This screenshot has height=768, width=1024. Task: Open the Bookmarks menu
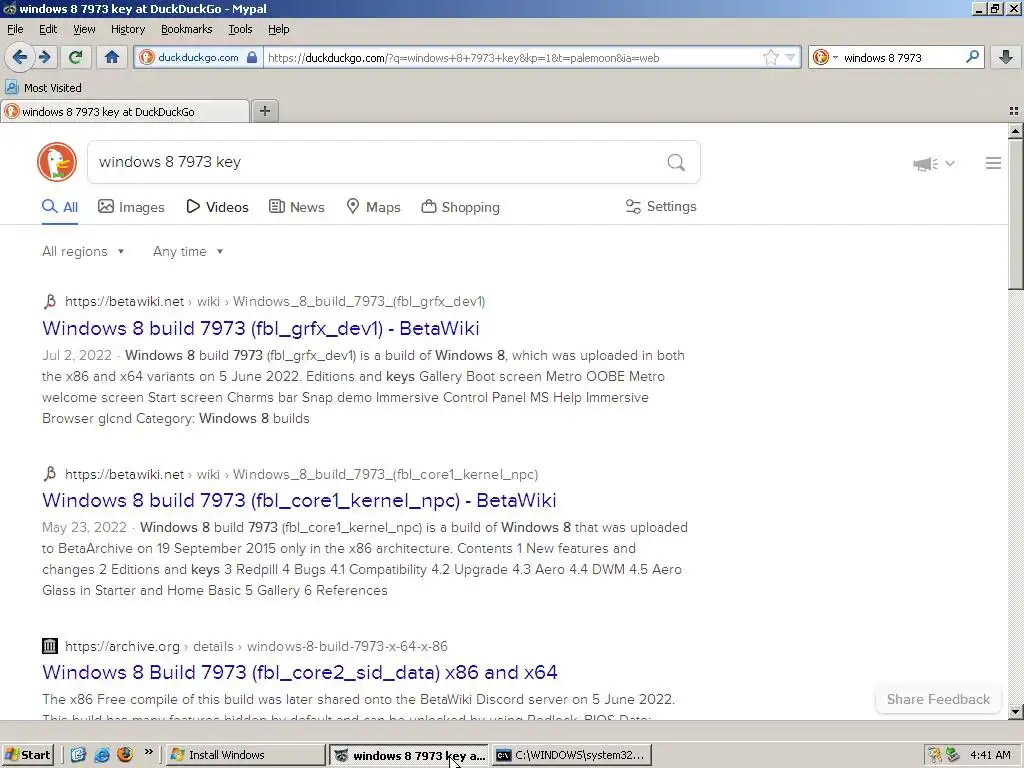[187, 29]
